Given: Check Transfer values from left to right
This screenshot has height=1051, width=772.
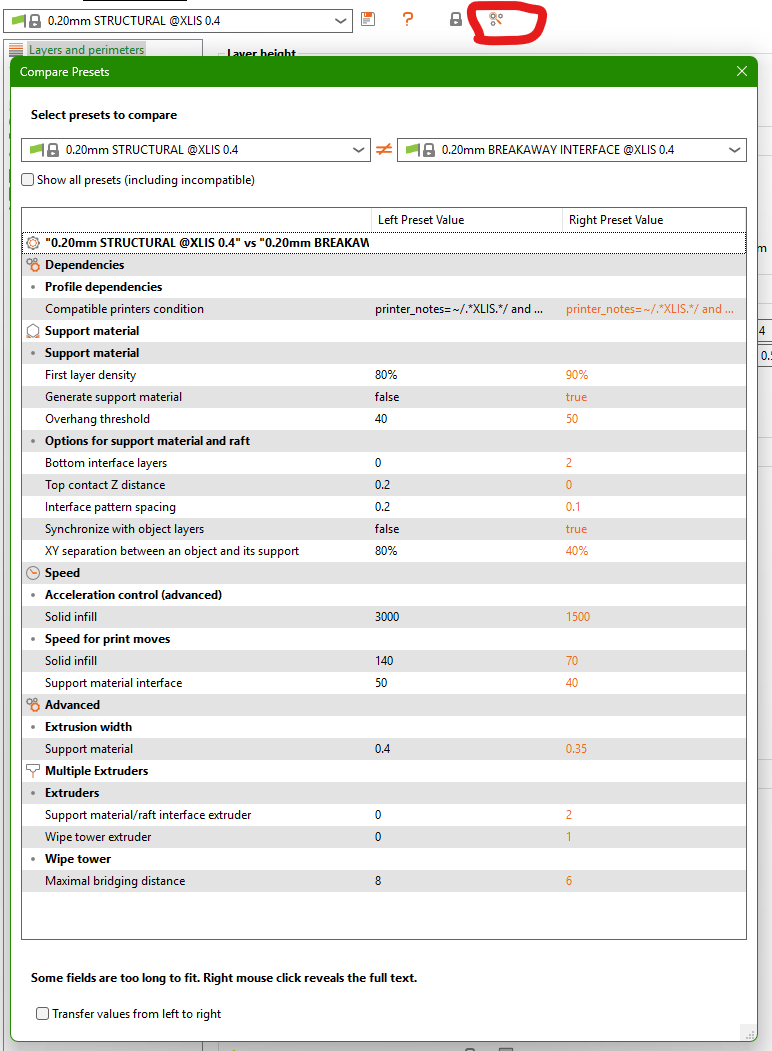Looking at the screenshot, I should (42, 1013).
